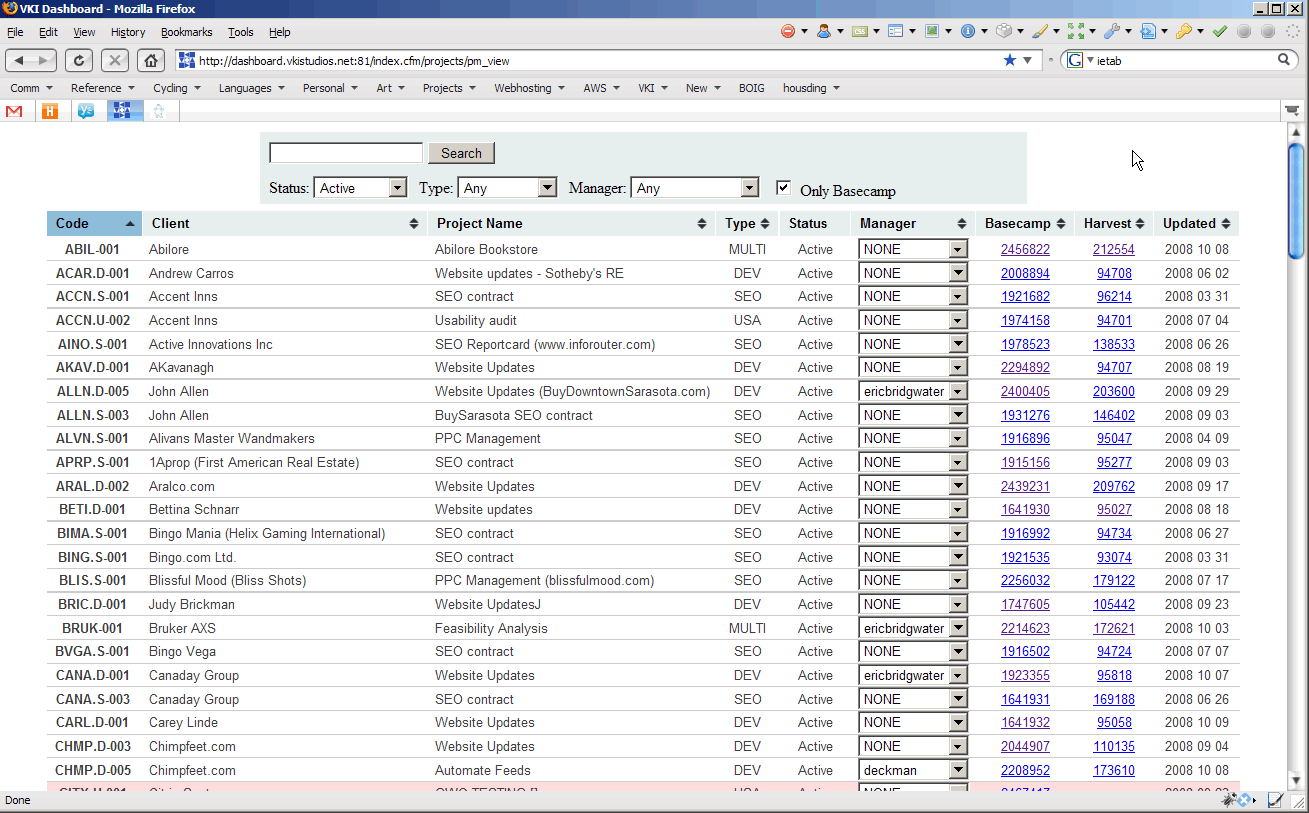Open the Type filter dropdown
The width and height of the screenshot is (1309, 813).
[507, 188]
